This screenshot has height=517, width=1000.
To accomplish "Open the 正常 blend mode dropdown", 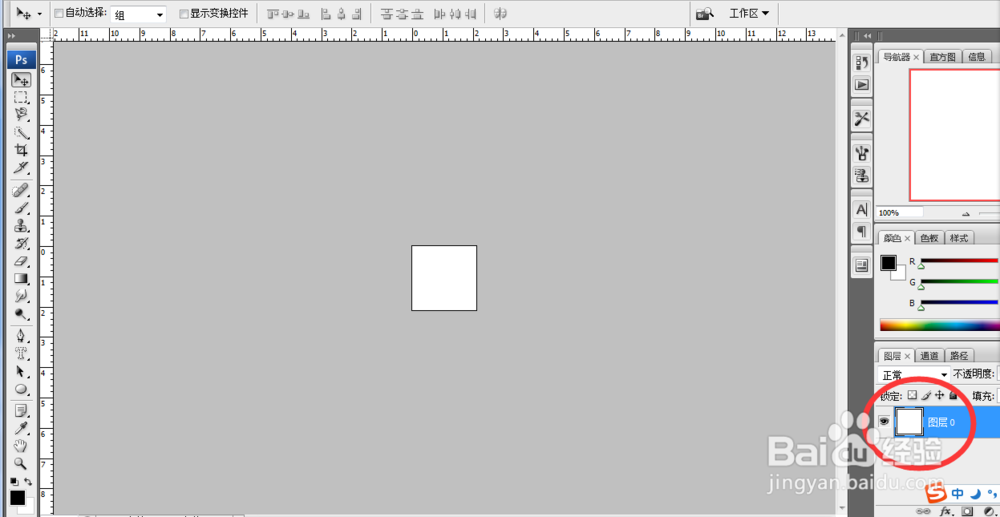I will (914, 375).
